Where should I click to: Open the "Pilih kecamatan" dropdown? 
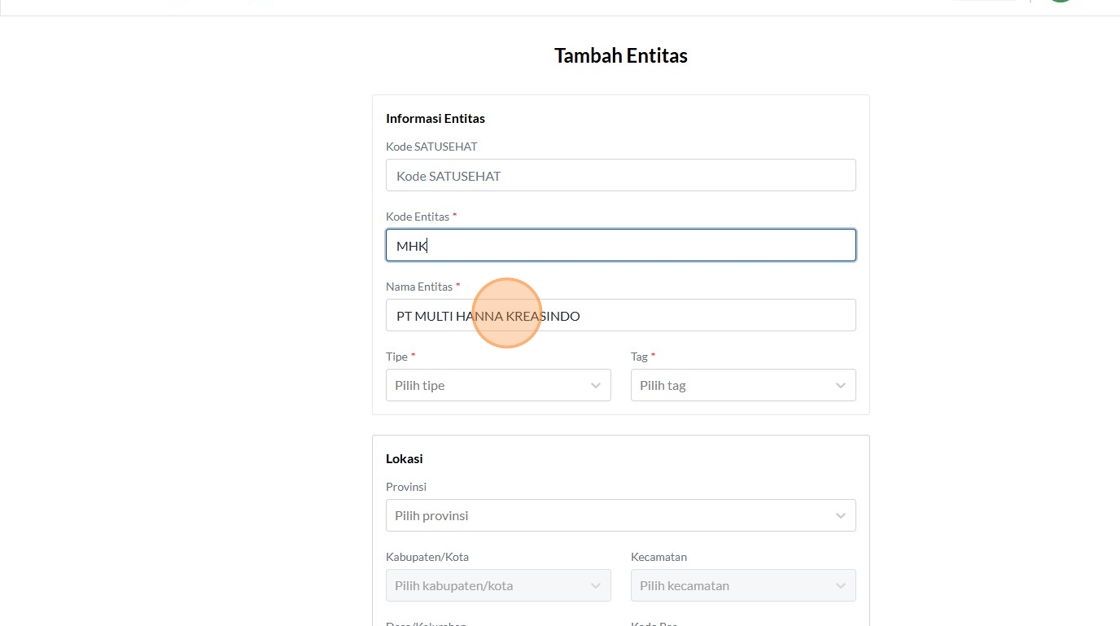pyautogui.click(x=733, y=586)
